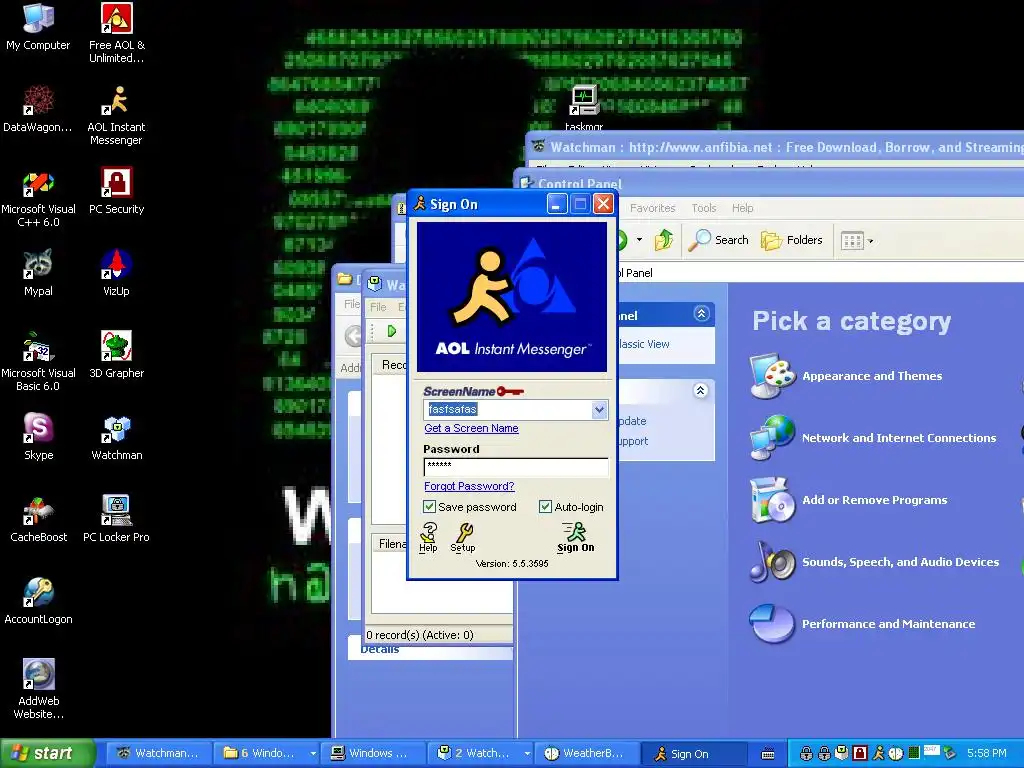
Task: Click the taskbar clock showing 5:58 PM
Action: (x=986, y=753)
